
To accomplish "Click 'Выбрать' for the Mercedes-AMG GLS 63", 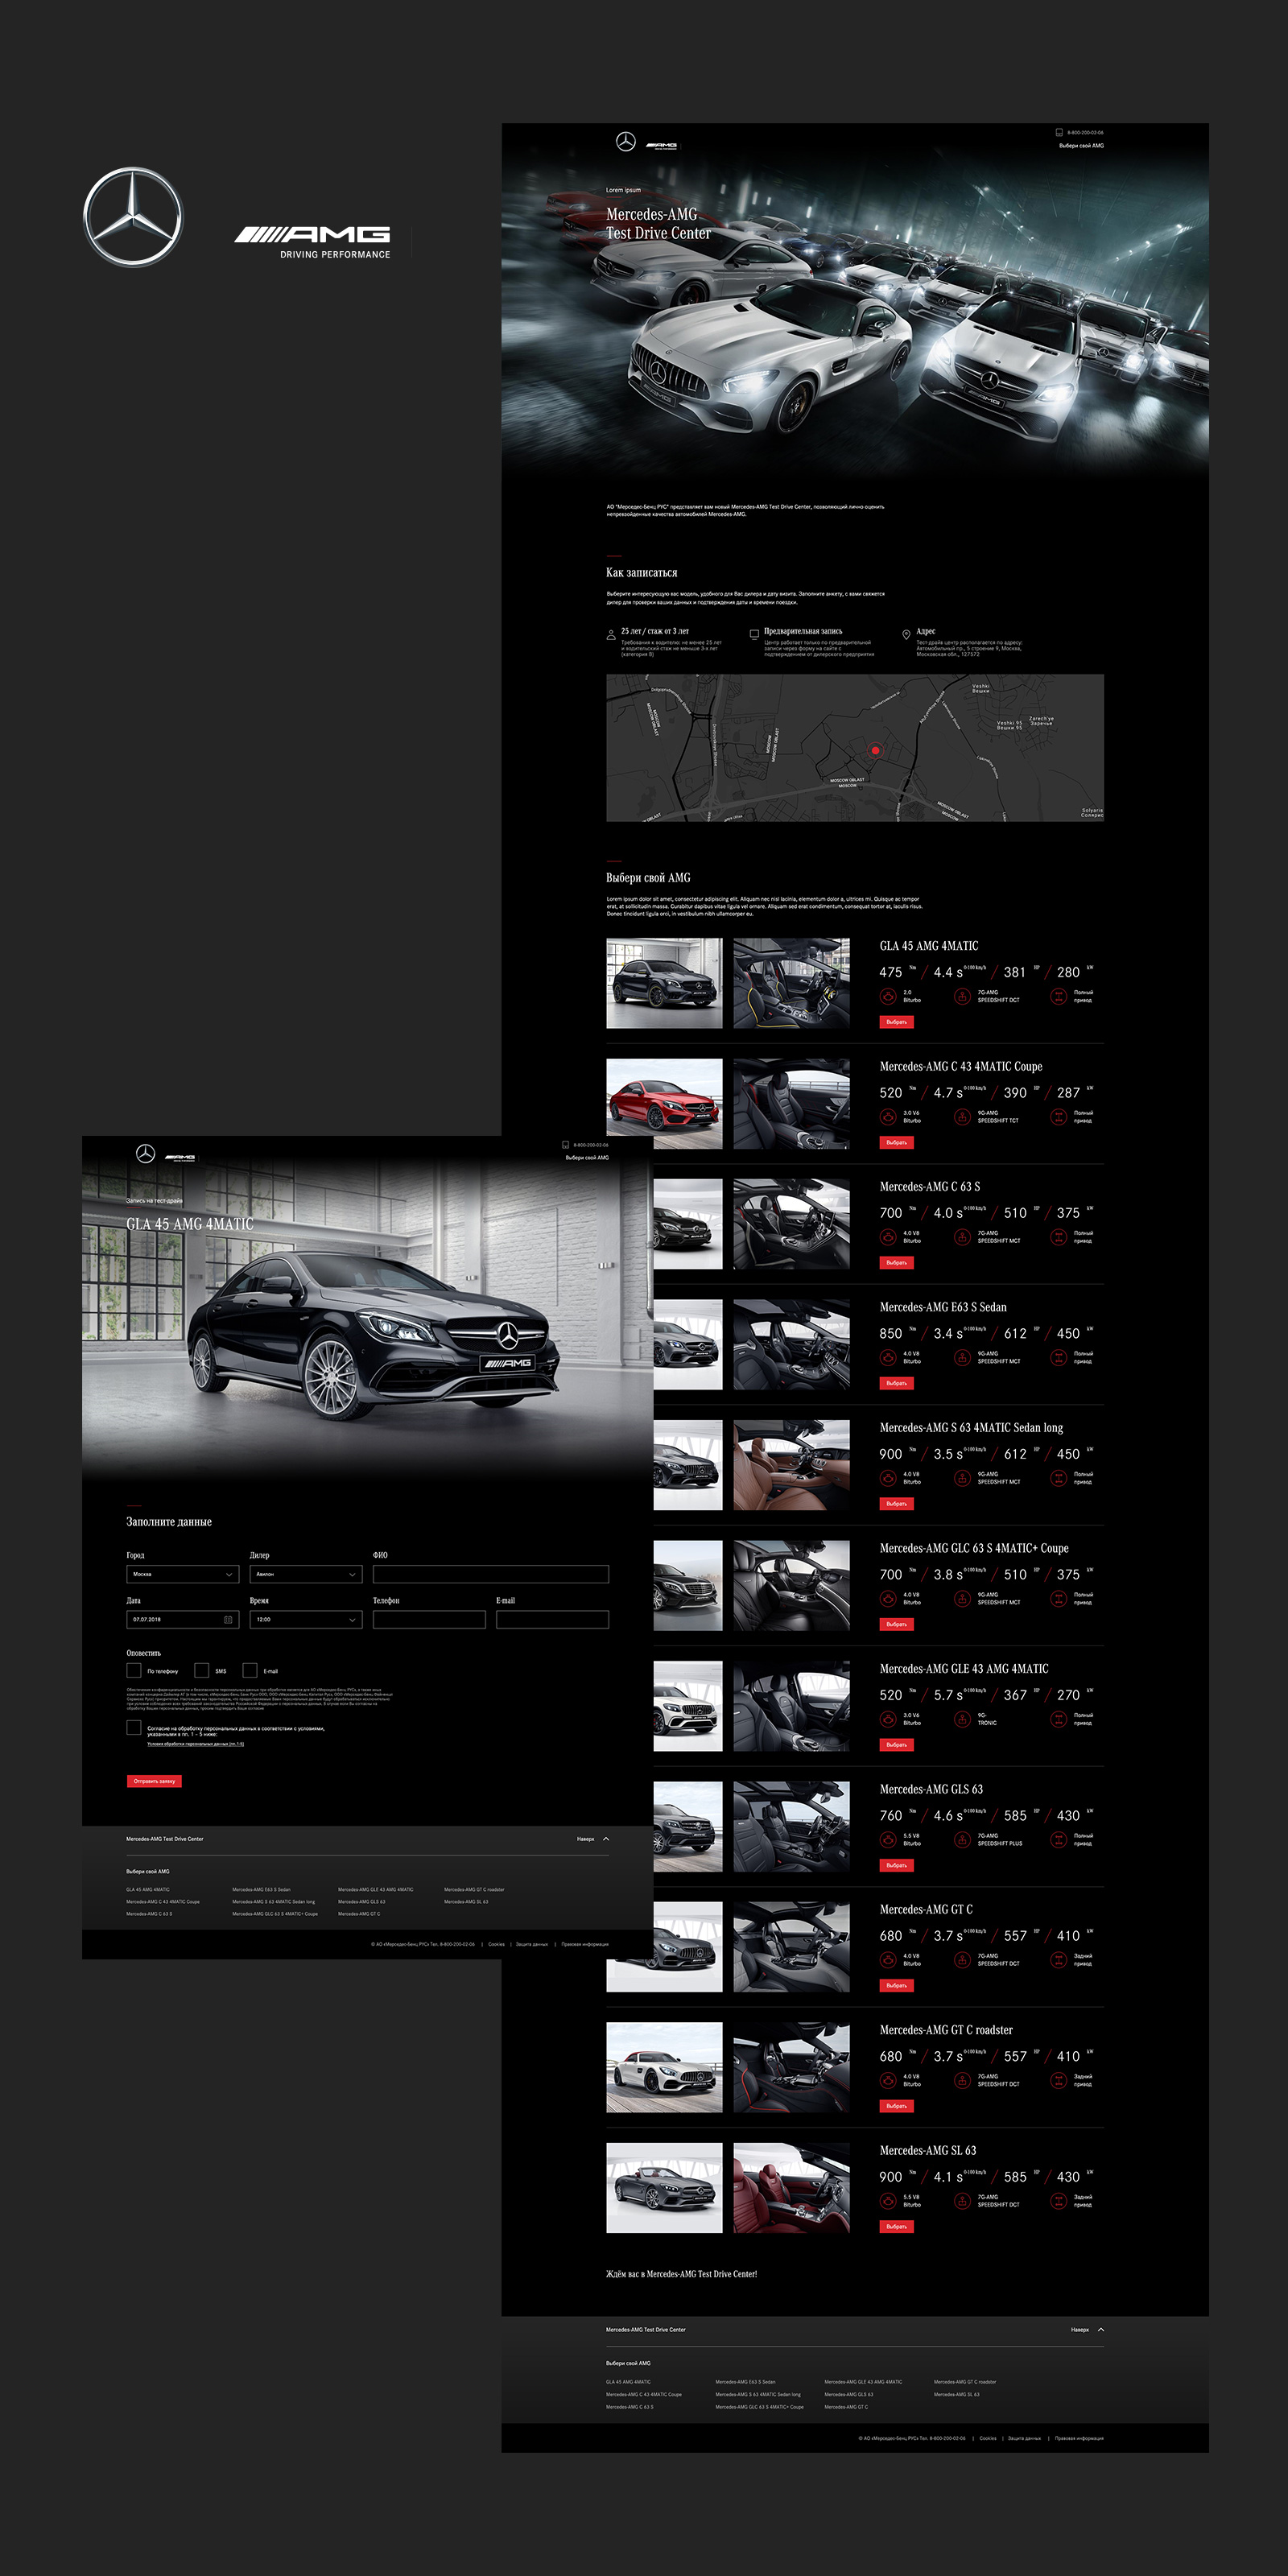I will tap(897, 1866).
